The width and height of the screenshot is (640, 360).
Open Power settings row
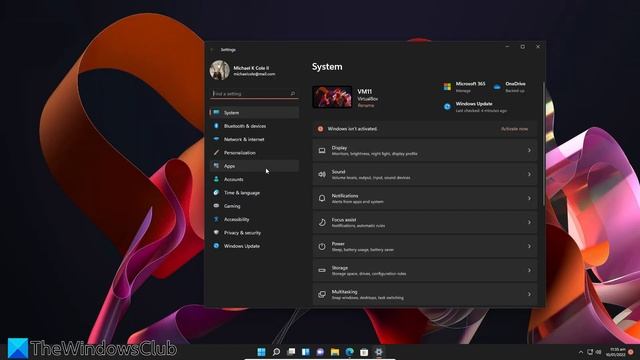click(x=425, y=246)
